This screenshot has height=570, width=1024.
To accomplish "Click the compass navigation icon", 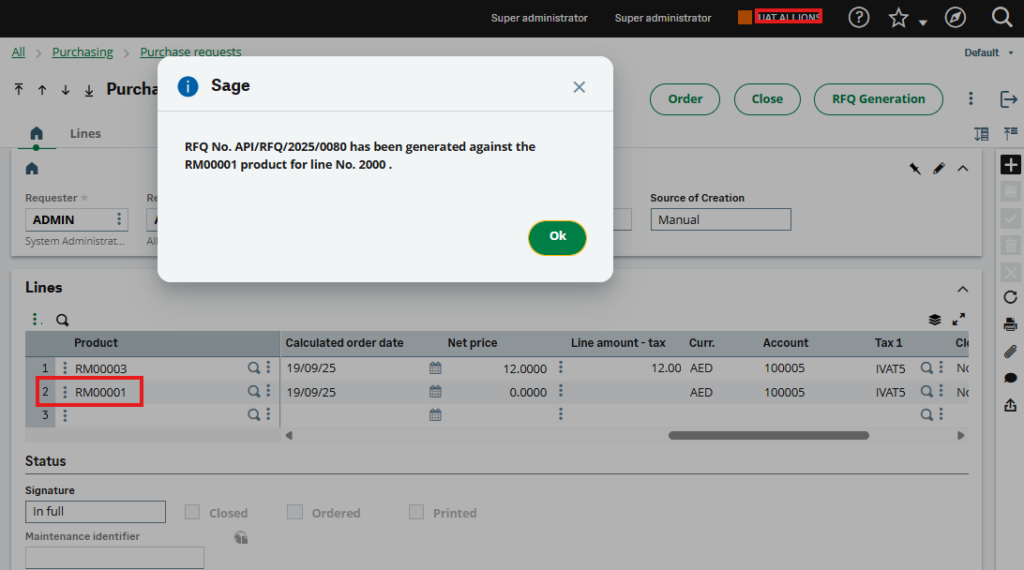I will pos(955,17).
